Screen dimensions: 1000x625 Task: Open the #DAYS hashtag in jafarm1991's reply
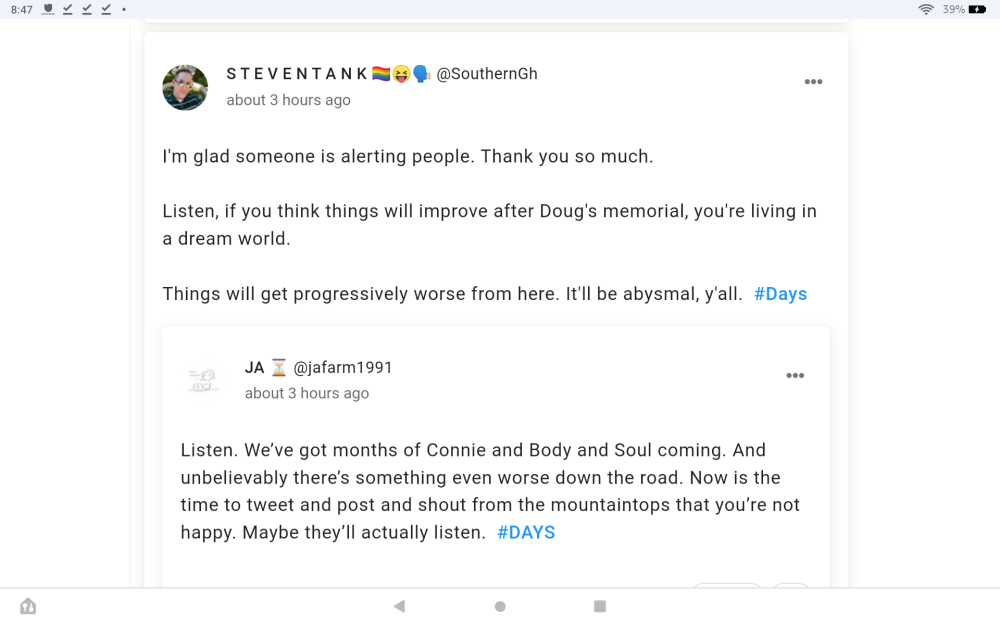click(526, 532)
